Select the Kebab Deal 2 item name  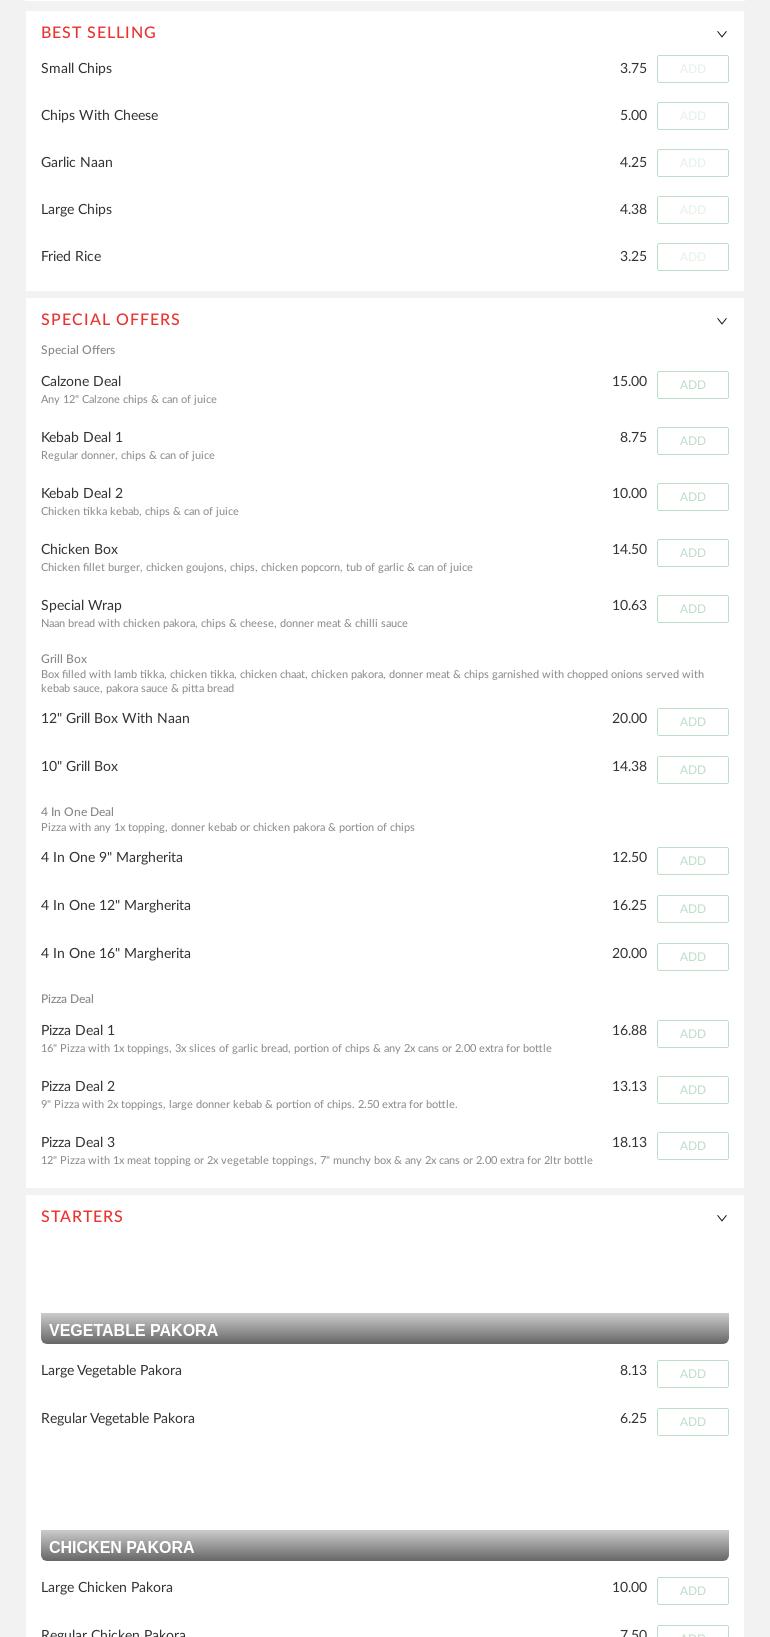pyautogui.click(x=82, y=494)
